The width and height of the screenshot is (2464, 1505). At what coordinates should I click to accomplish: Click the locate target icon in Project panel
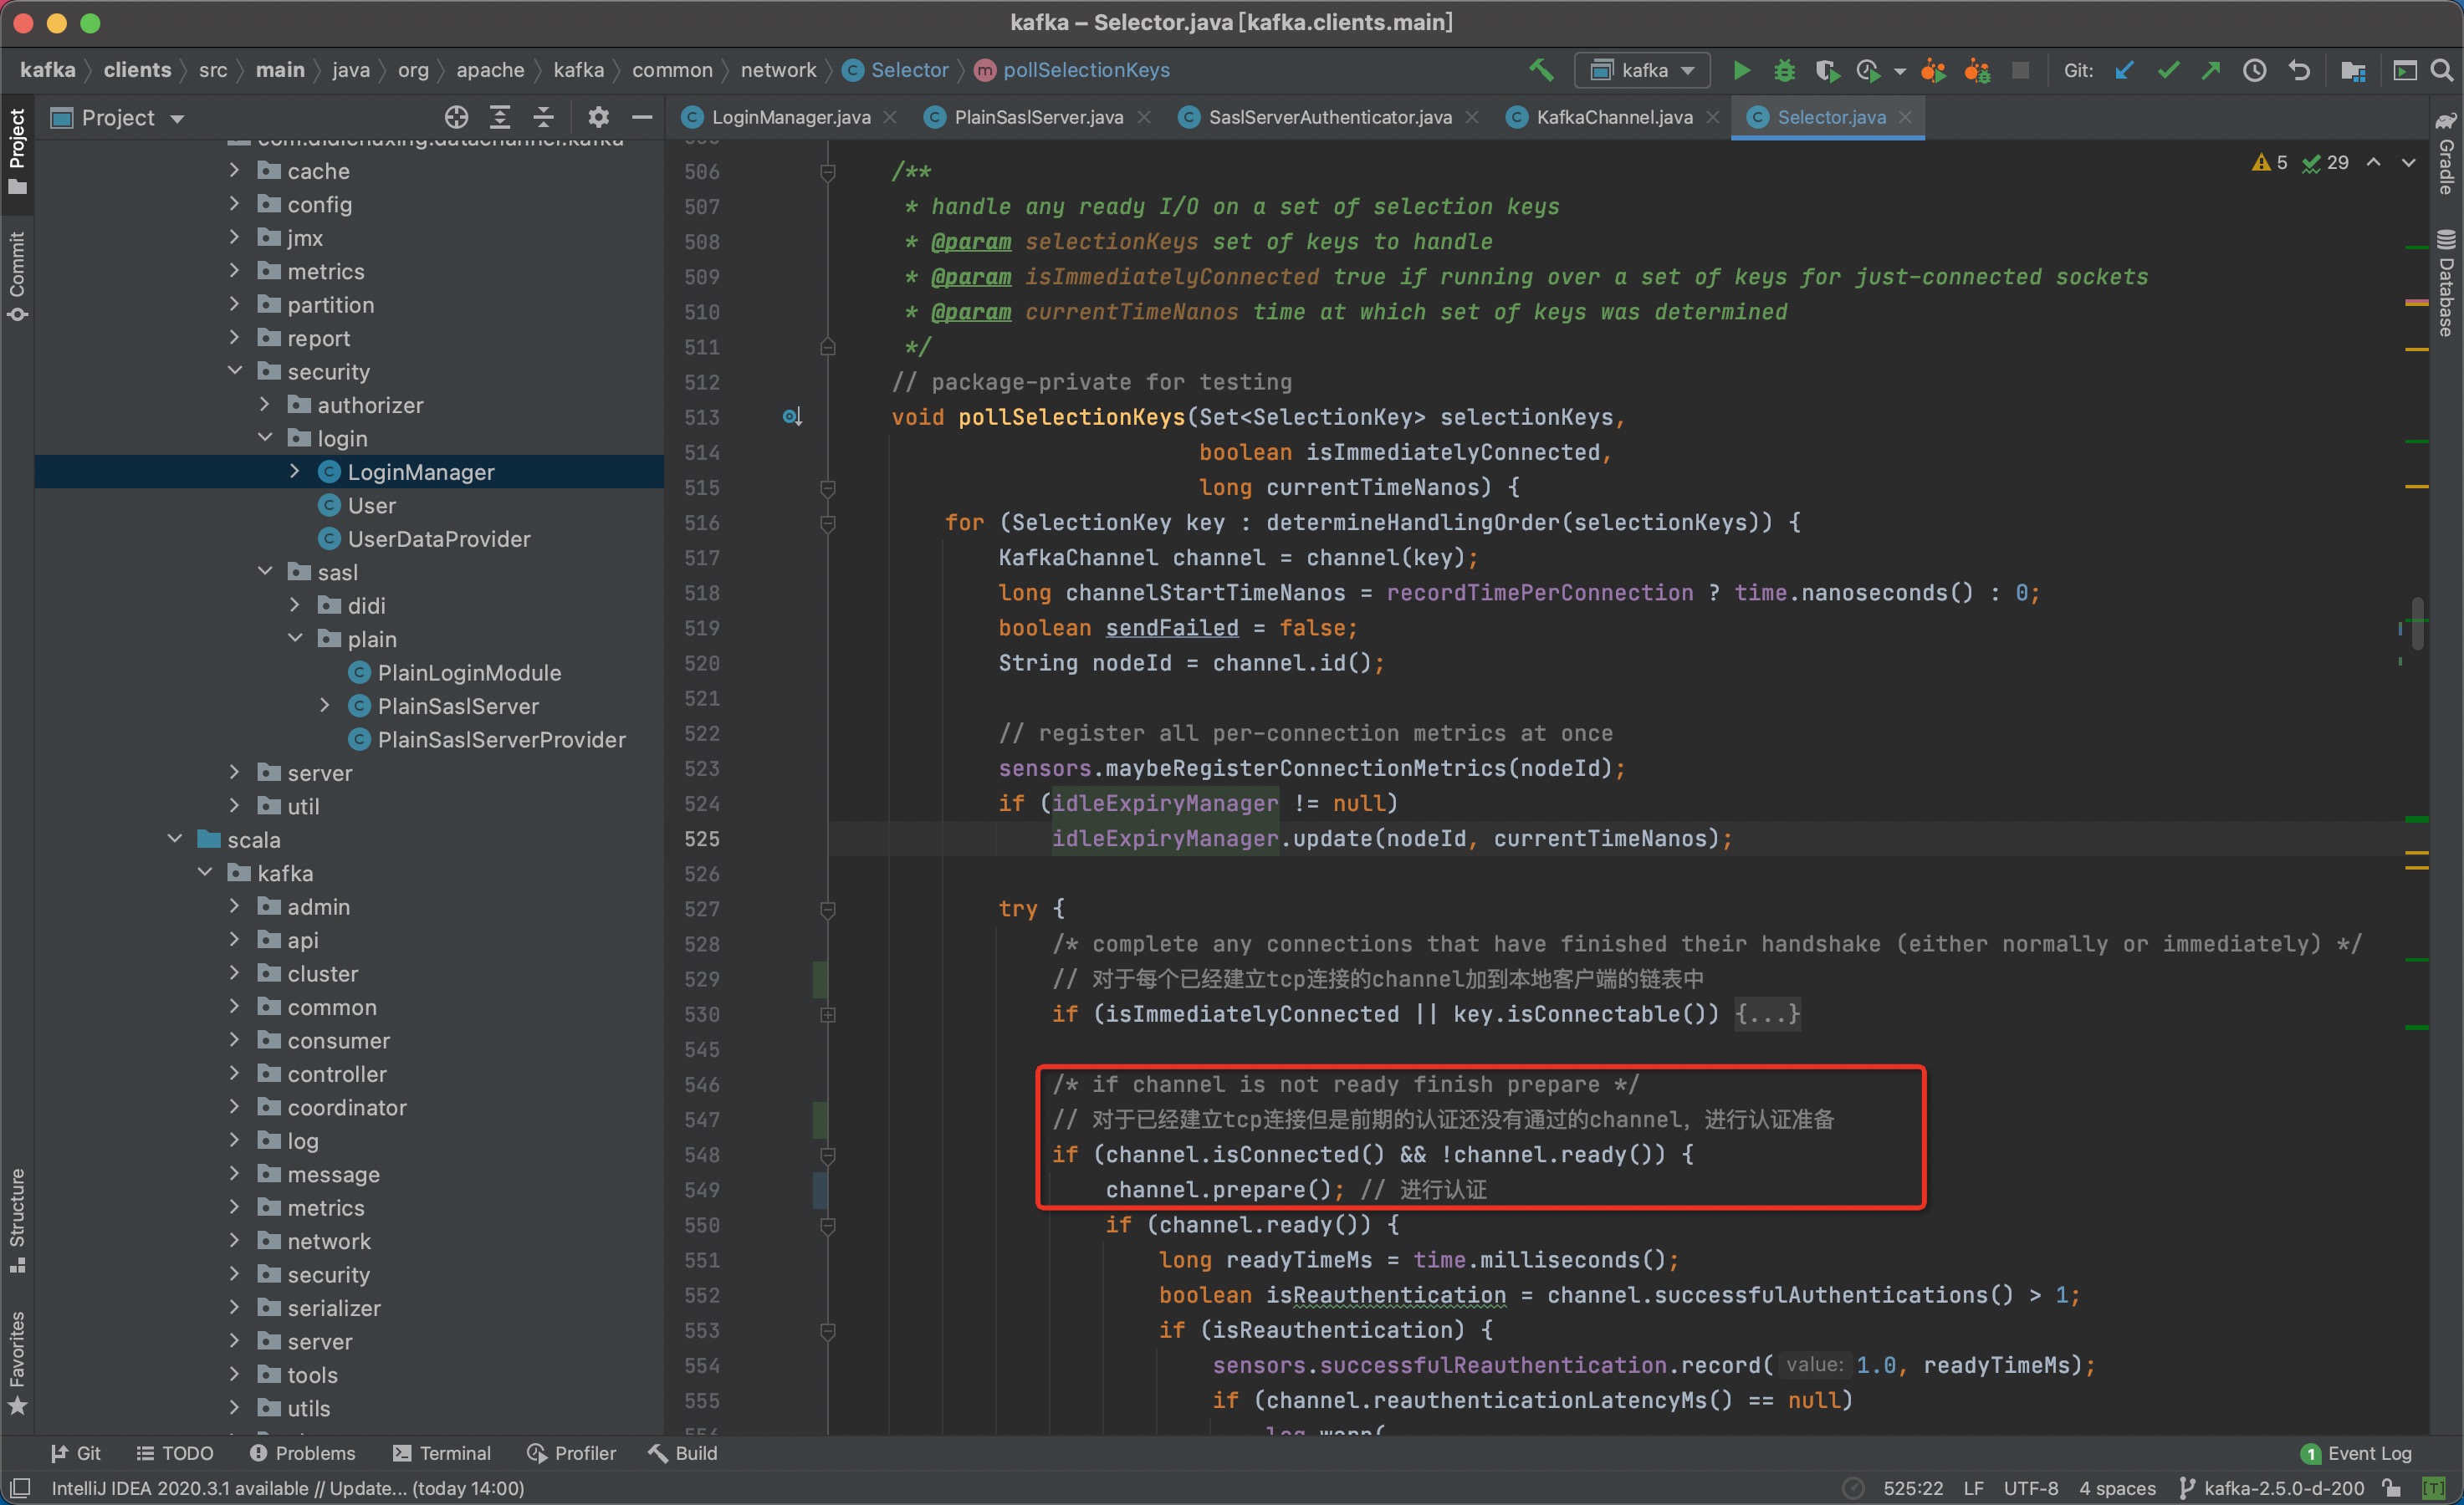[x=456, y=118]
